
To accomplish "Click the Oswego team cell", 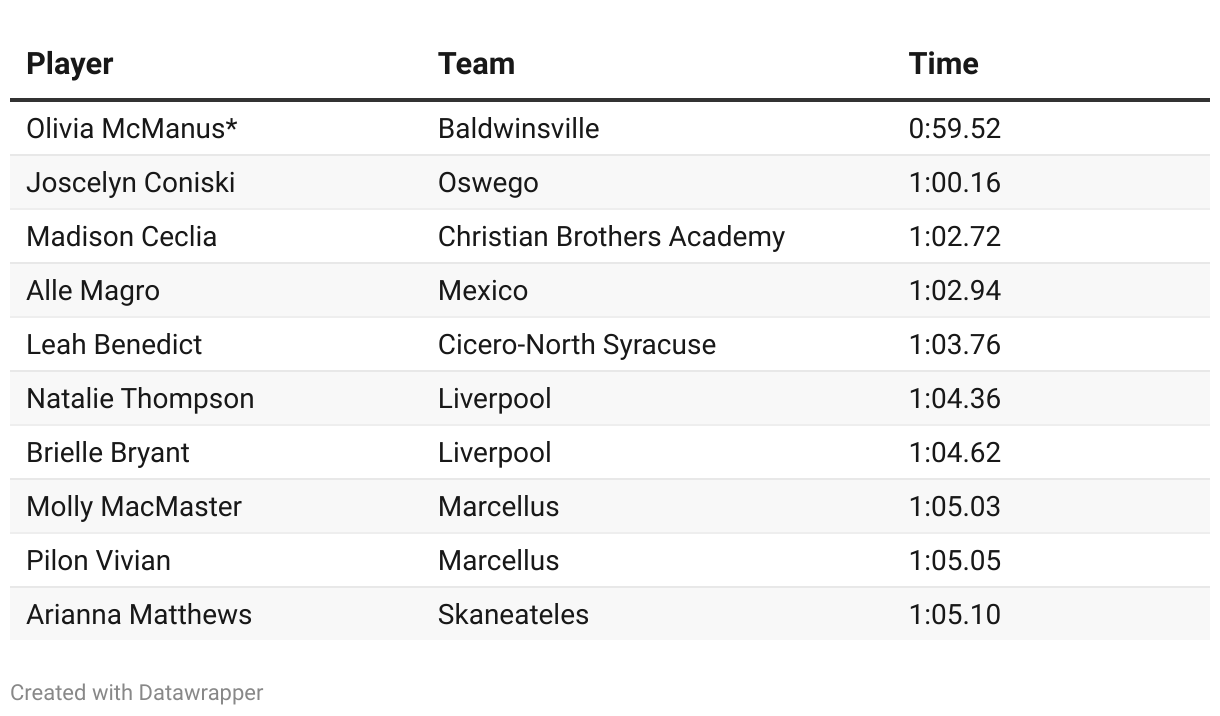I will pyautogui.click(x=488, y=183).
